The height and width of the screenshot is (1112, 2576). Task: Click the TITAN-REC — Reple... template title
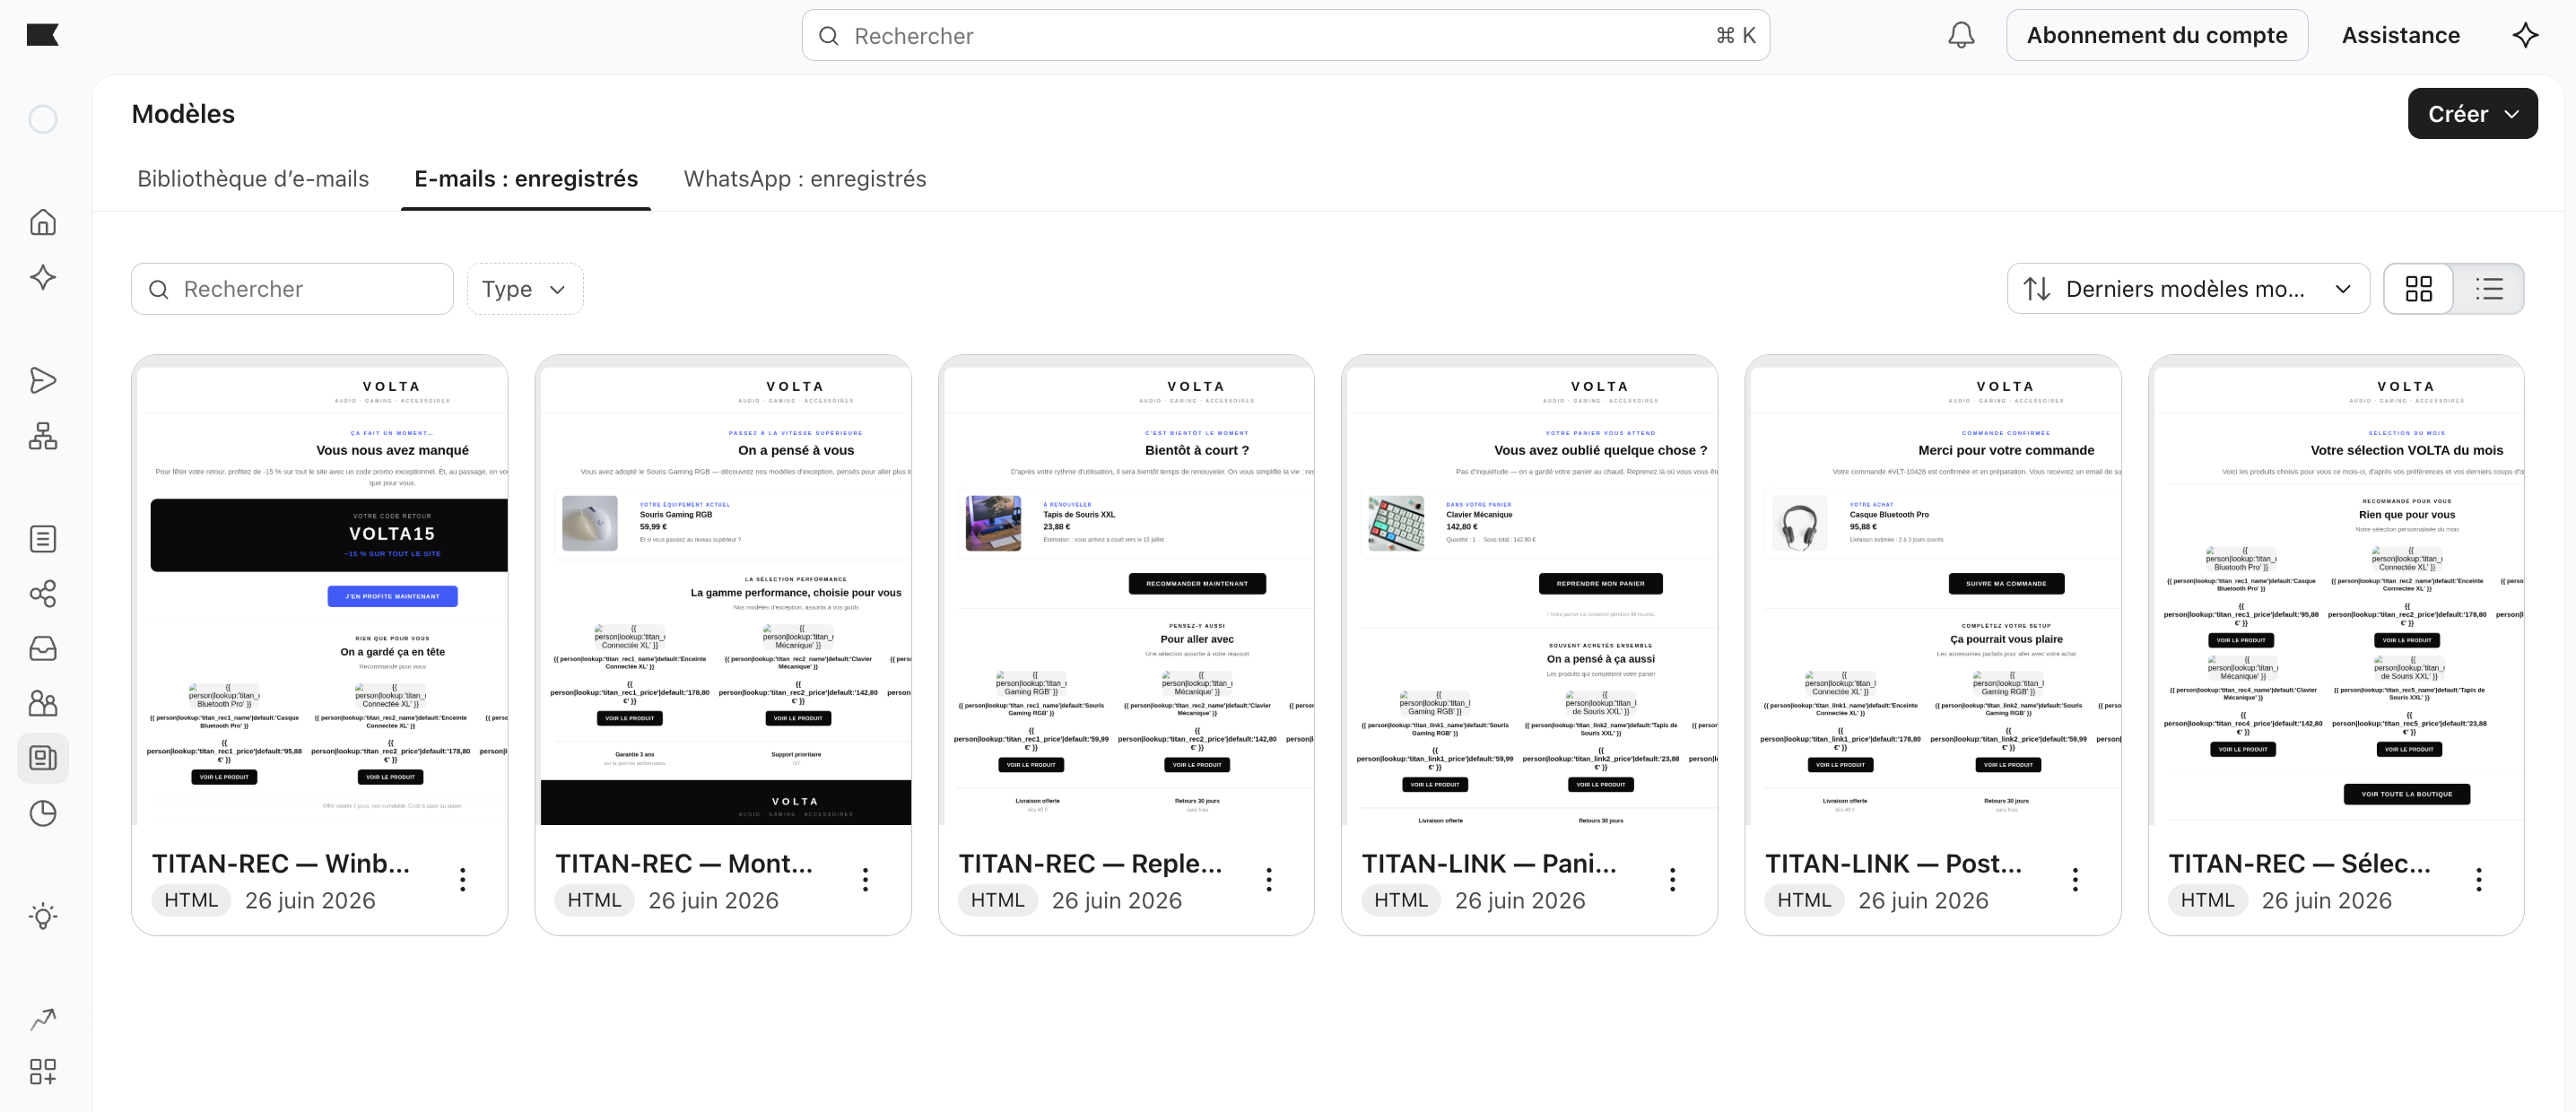pos(1090,863)
